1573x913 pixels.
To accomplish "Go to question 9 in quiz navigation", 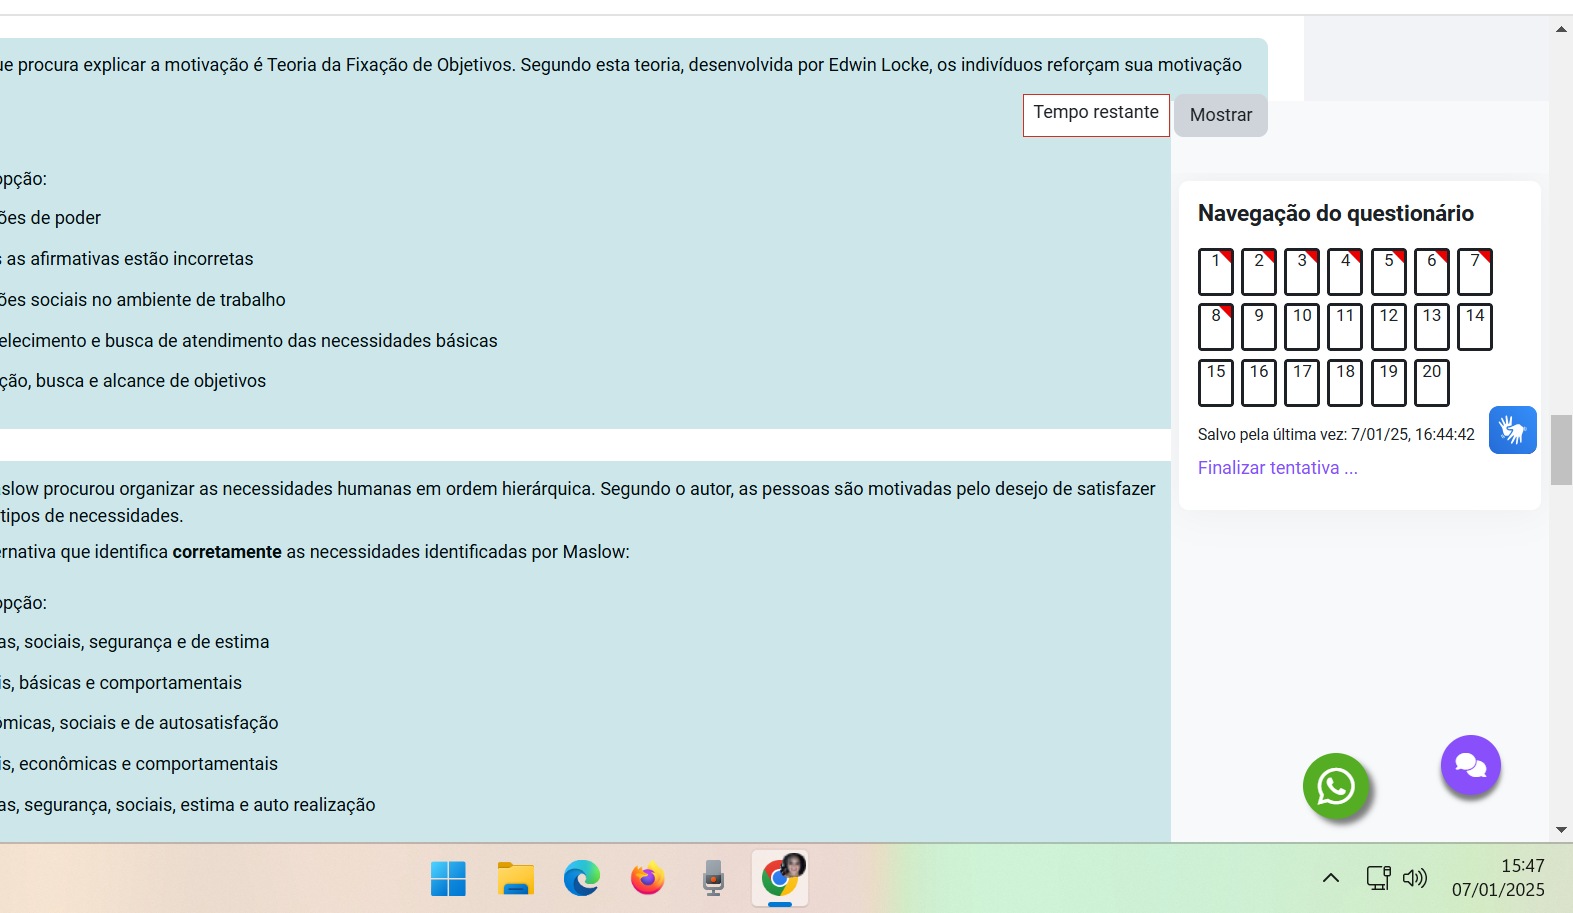I will point(1258,327).
